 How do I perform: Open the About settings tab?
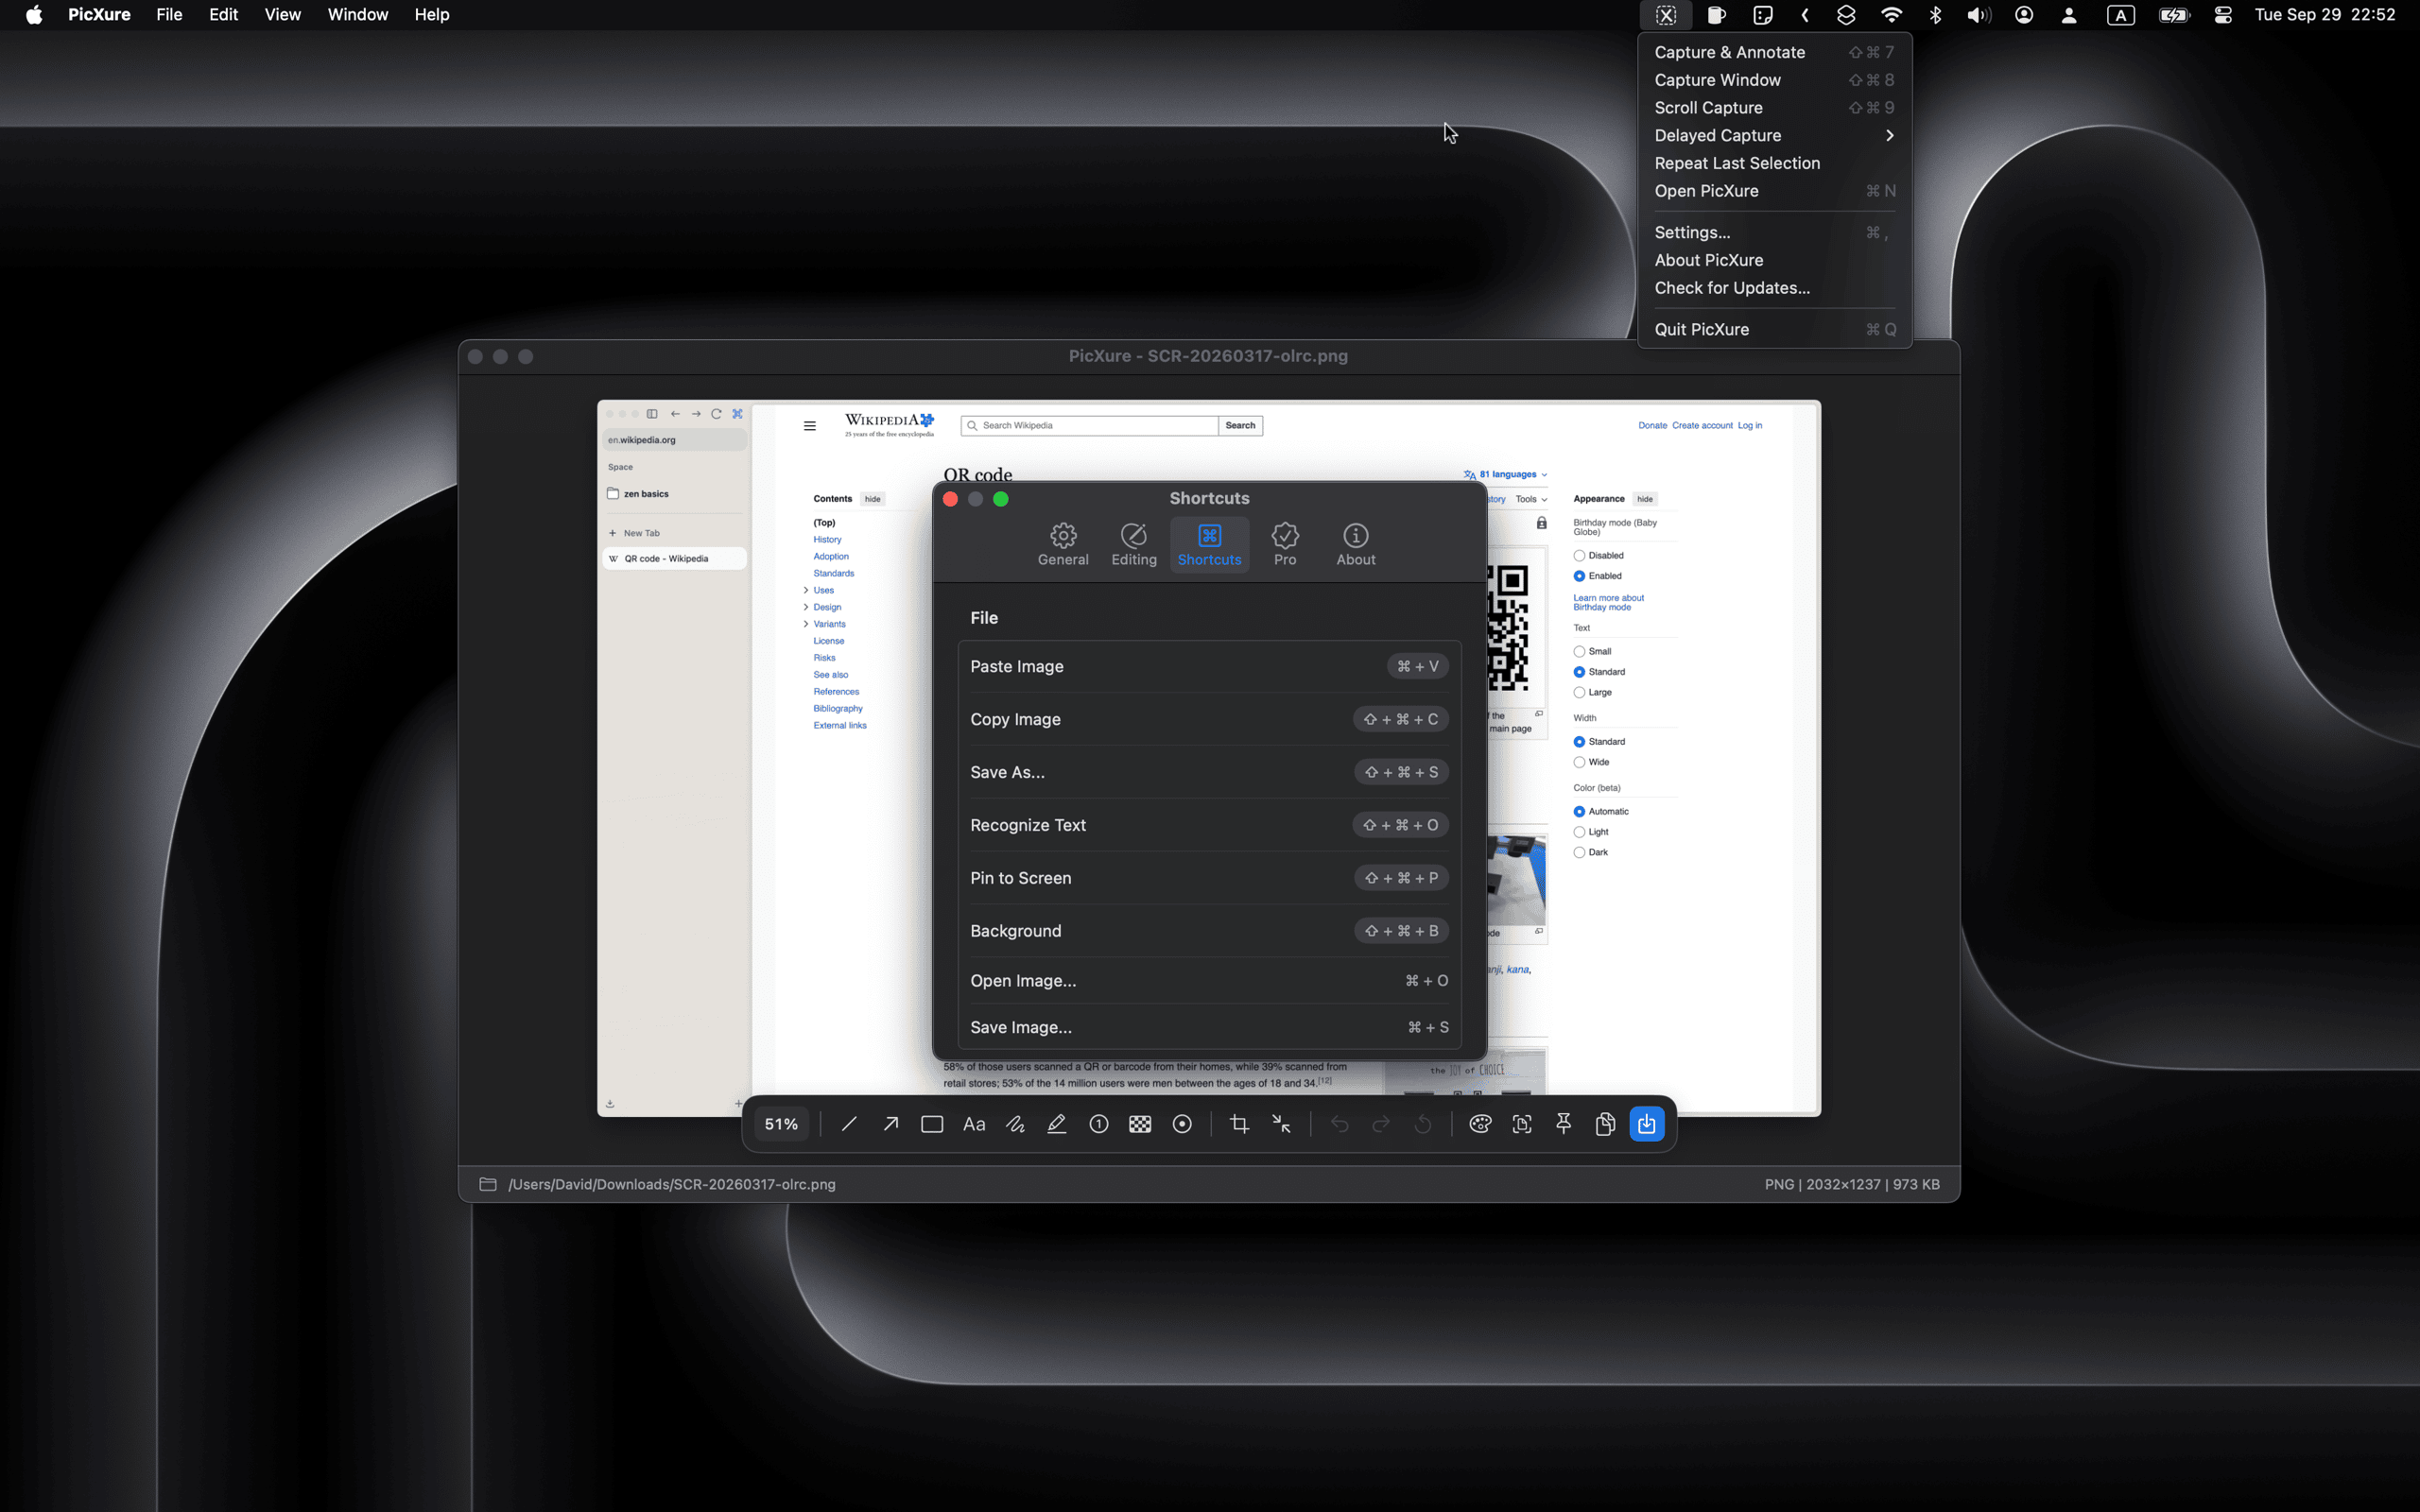pos(1356,545)
